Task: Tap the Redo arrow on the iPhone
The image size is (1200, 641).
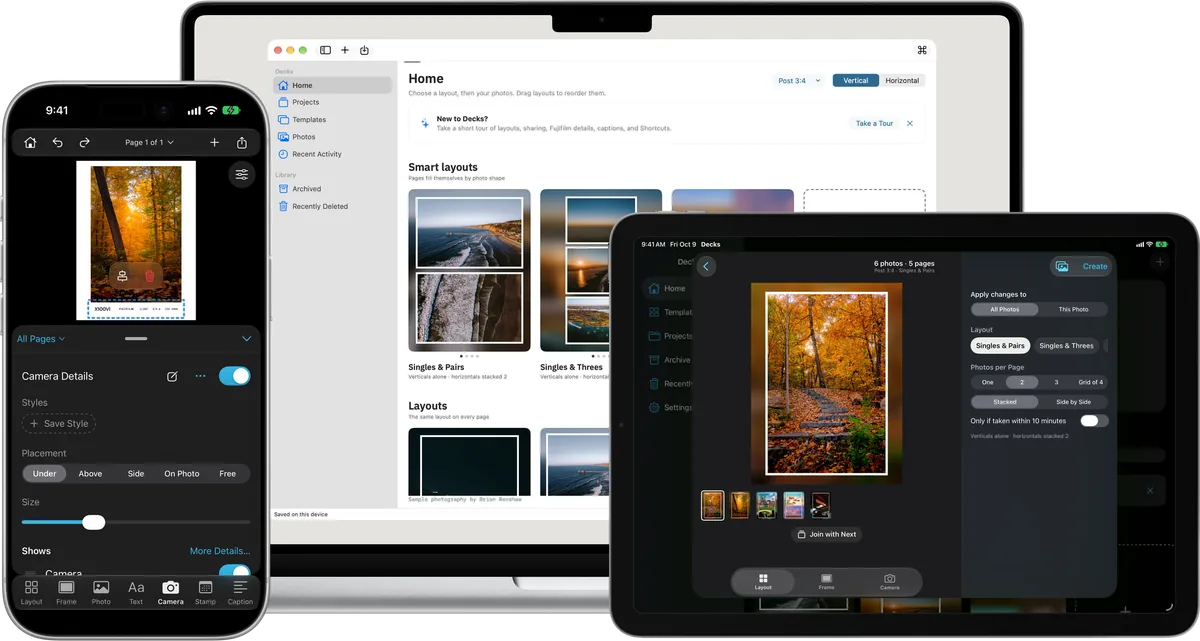Action: click(85, 143)
